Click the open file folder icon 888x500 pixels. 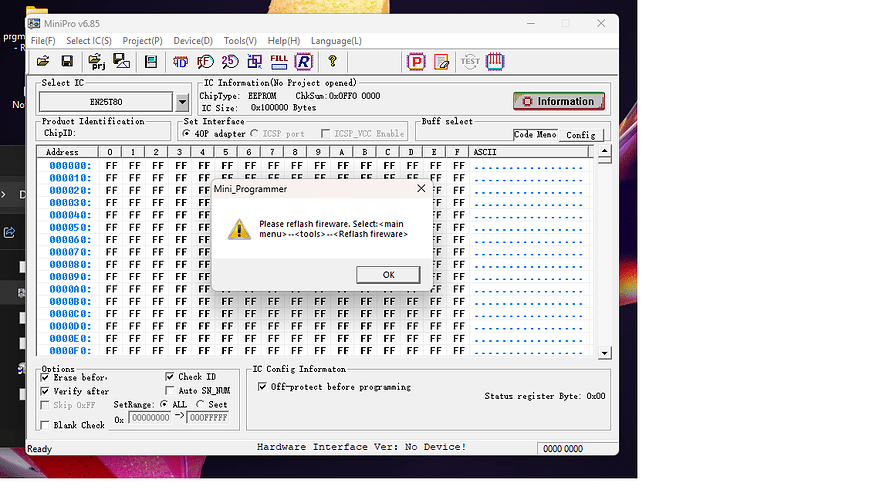click(43, 61)
